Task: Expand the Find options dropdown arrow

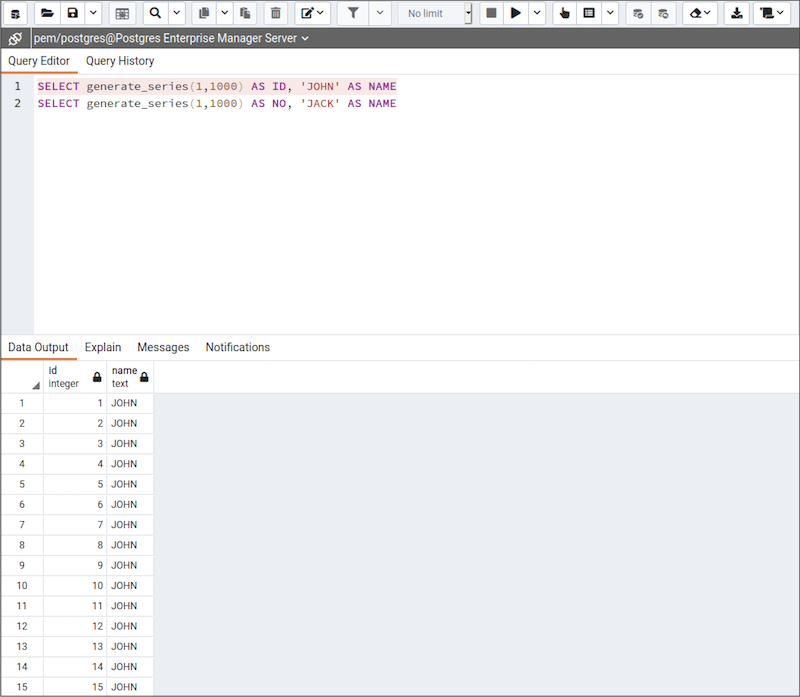Action: pyautogui.click(x=177, y=13)
